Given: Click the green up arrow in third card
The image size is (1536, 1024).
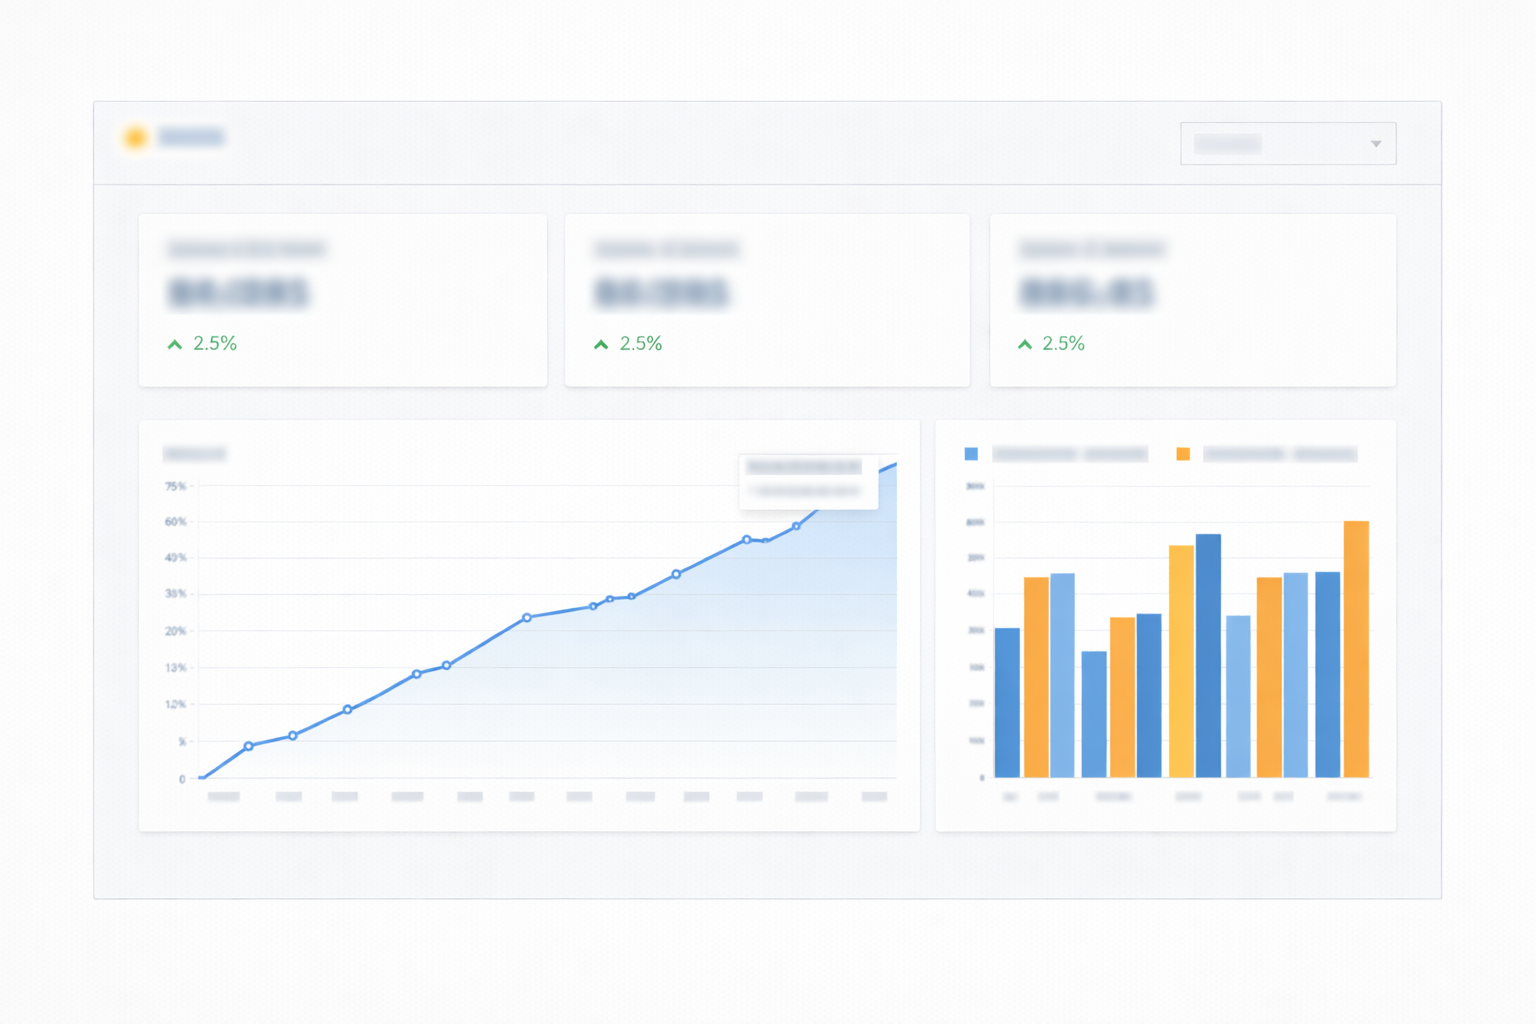Looking at the screenshot, I should [x=1025, y=344].
